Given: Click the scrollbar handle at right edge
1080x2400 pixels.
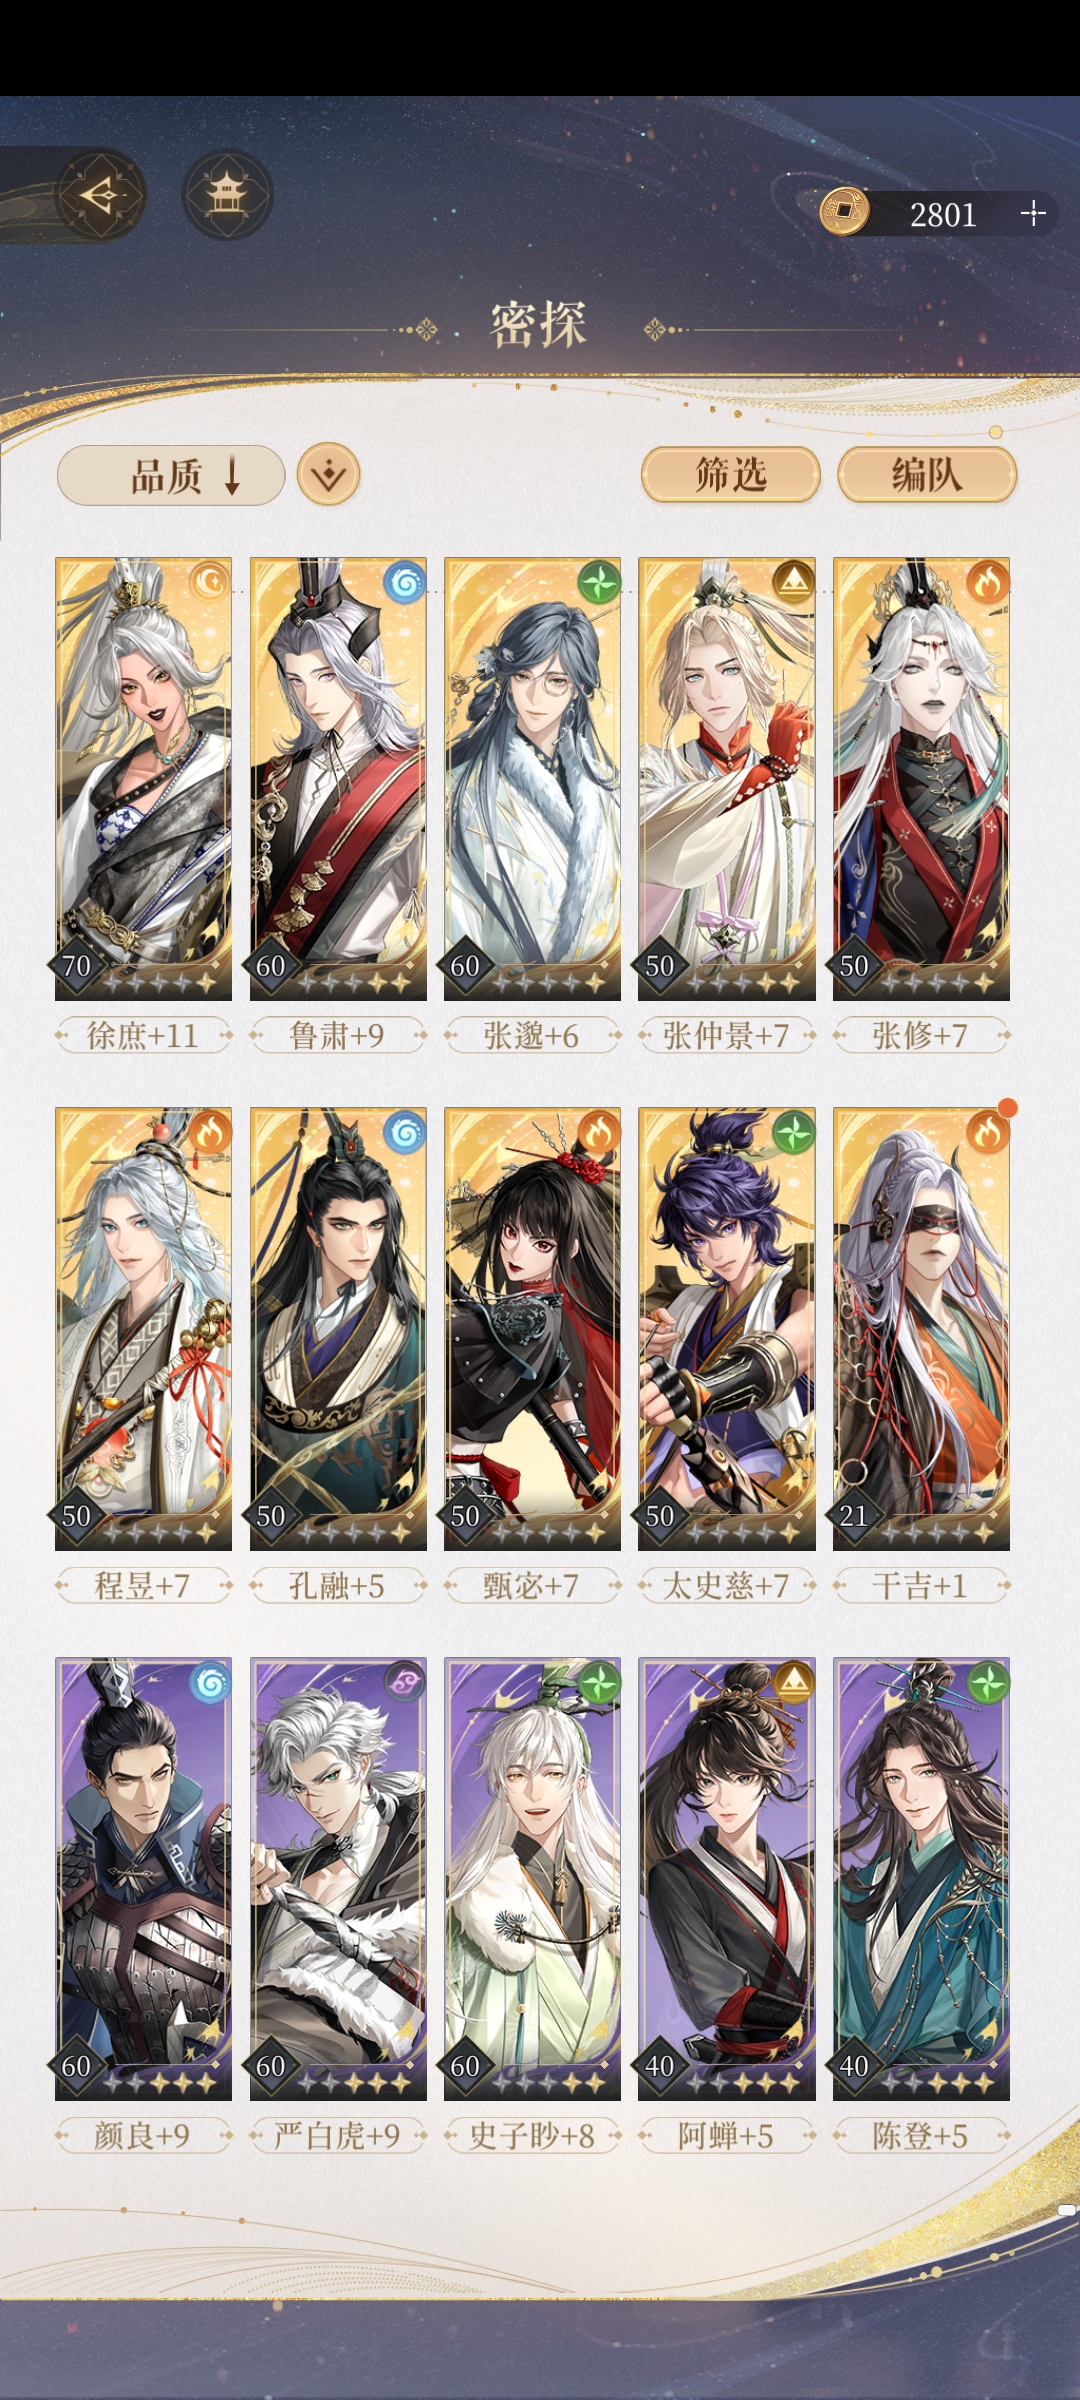Looking at the screenshot, I should coord(1067,2210).
